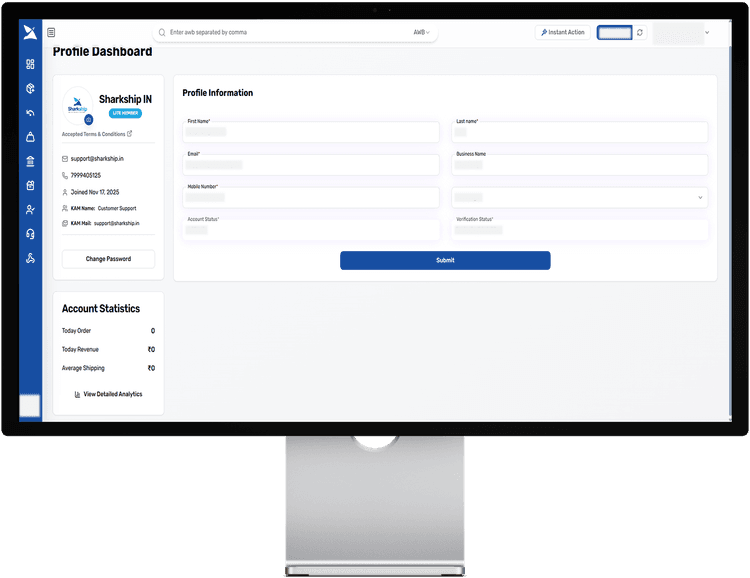The width and height of the screenshot is (750, 578).
Task: Click the 'Customer Support' KAM name value
Action: pyautogui.click(x=117, y=208)
